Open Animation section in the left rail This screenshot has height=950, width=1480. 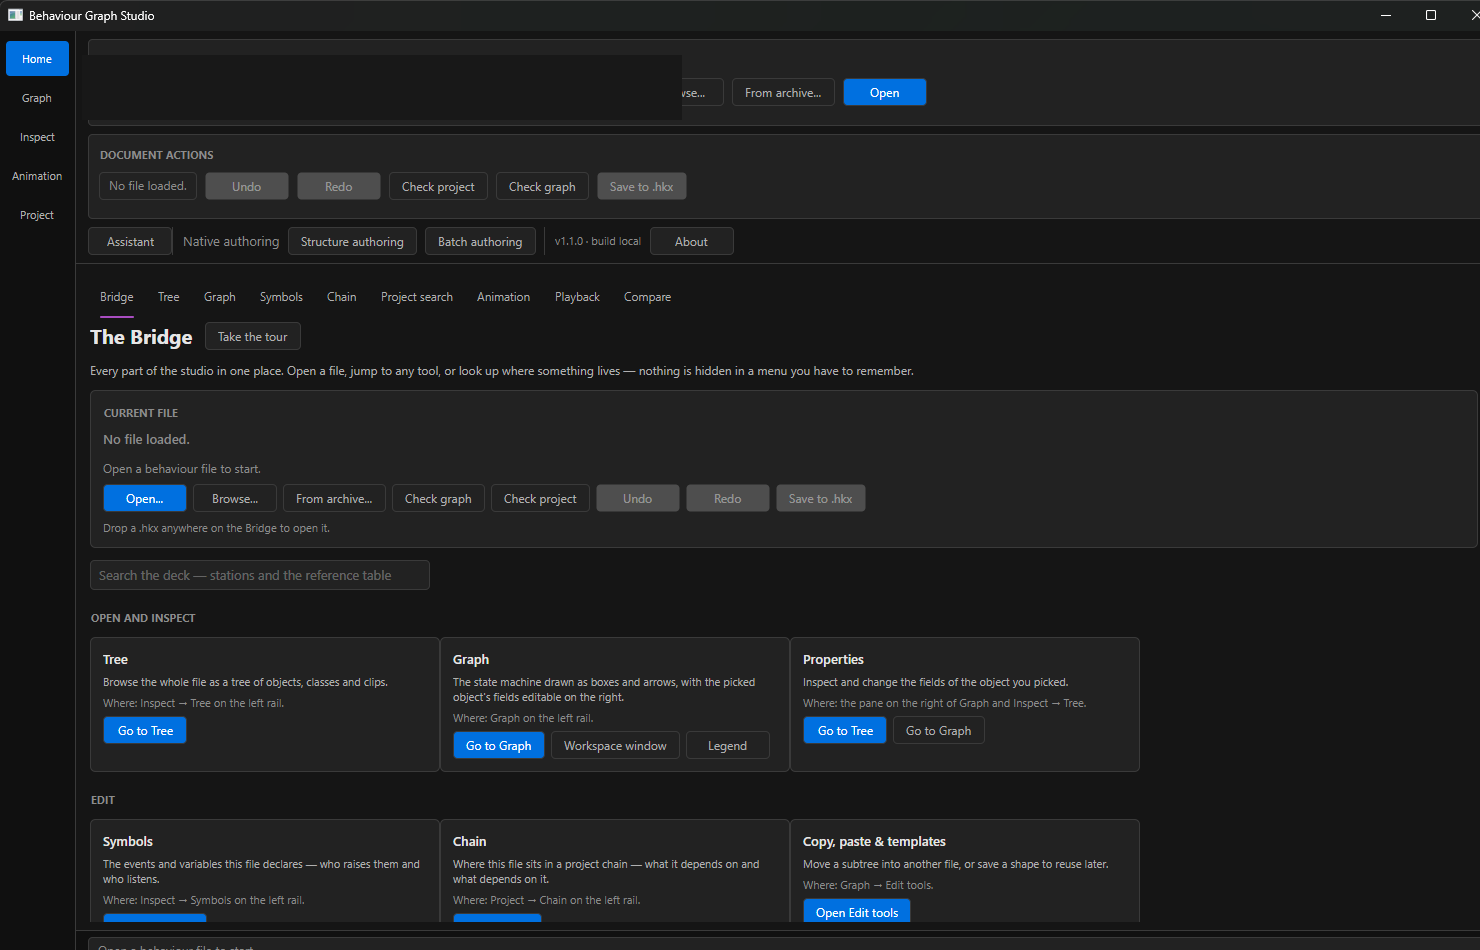(37, 176)
